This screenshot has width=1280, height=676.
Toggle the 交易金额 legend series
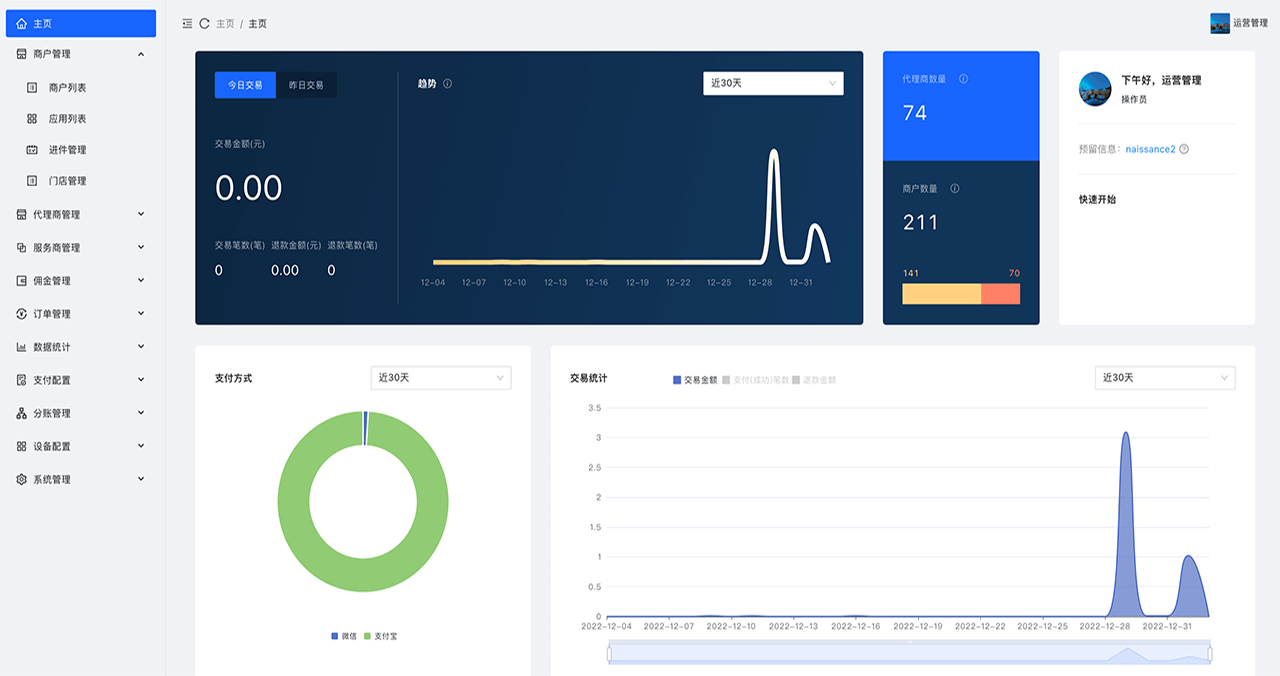695,380
